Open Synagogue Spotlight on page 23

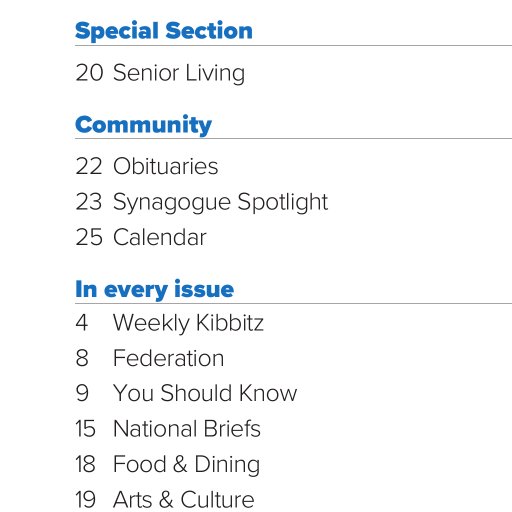point(220,202)
